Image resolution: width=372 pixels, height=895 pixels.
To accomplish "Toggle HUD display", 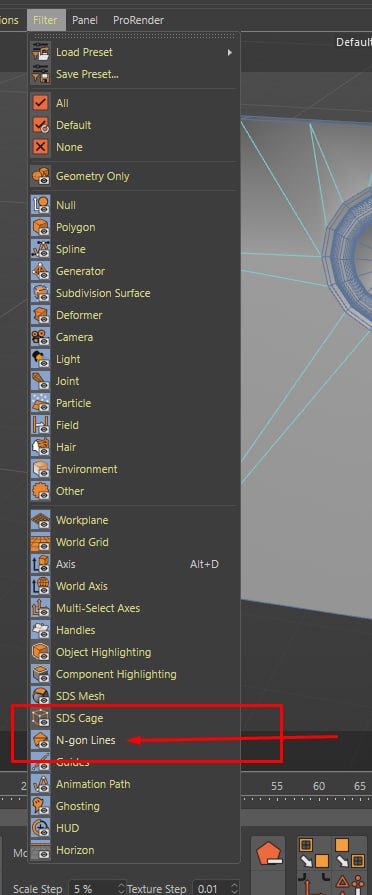I will (x=134, y=828).
